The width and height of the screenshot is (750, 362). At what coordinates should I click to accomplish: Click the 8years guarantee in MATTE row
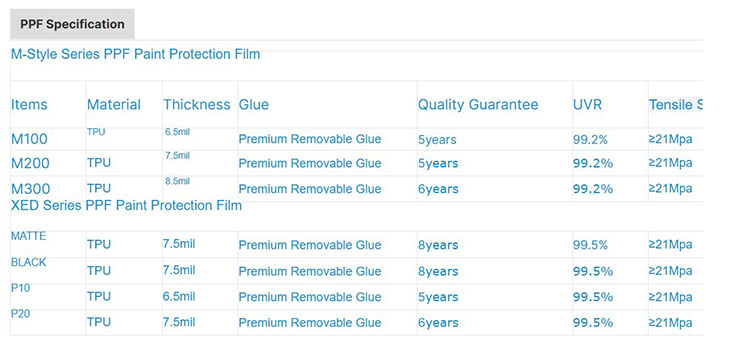[x=438, y=245]
